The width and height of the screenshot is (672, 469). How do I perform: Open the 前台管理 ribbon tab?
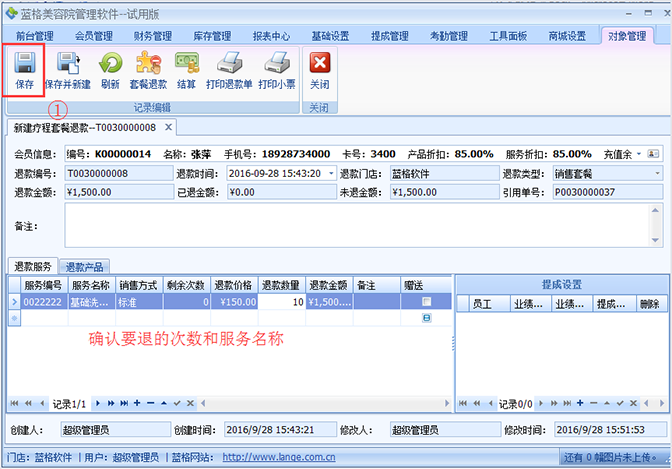point(34,36)
